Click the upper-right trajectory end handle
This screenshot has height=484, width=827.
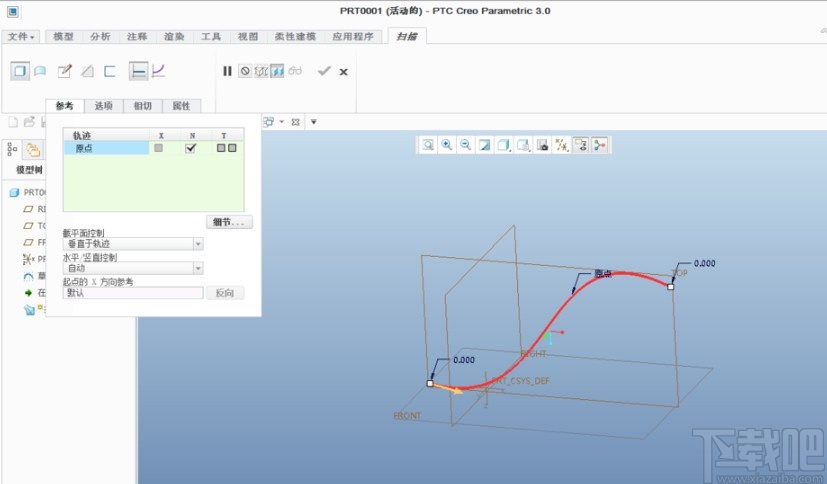point(670,287)
